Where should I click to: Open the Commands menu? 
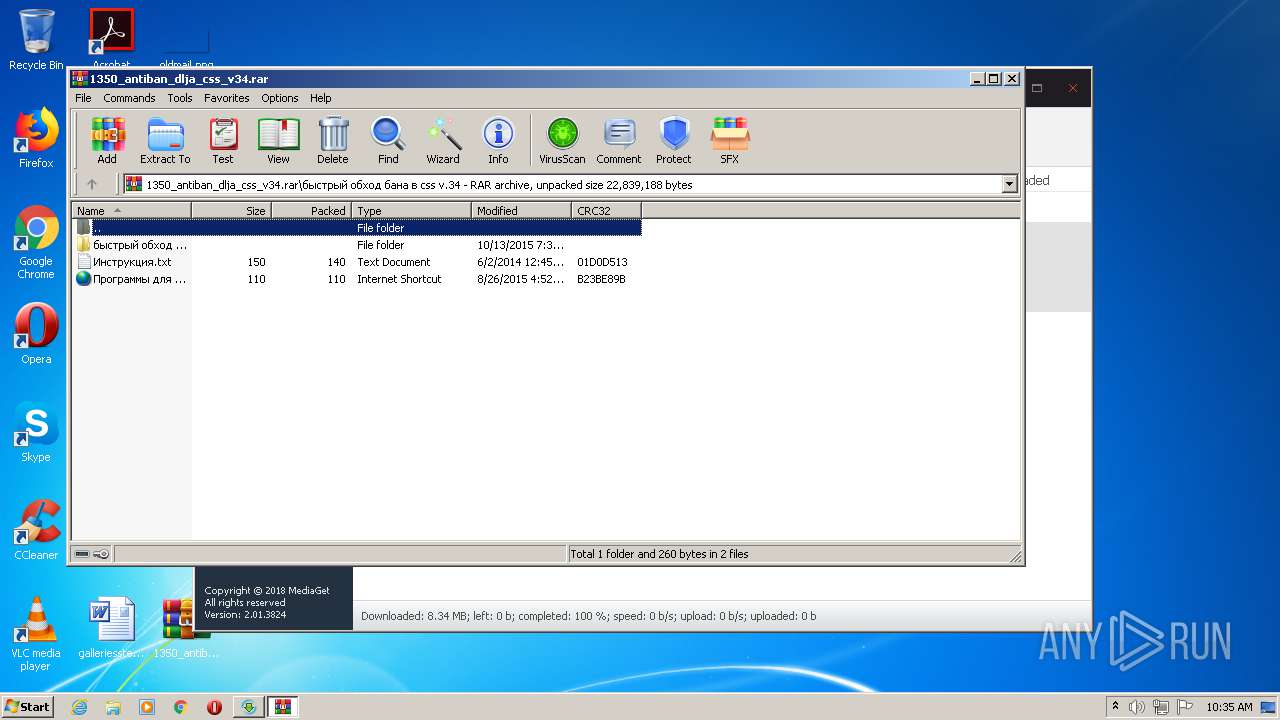(129, 98)
